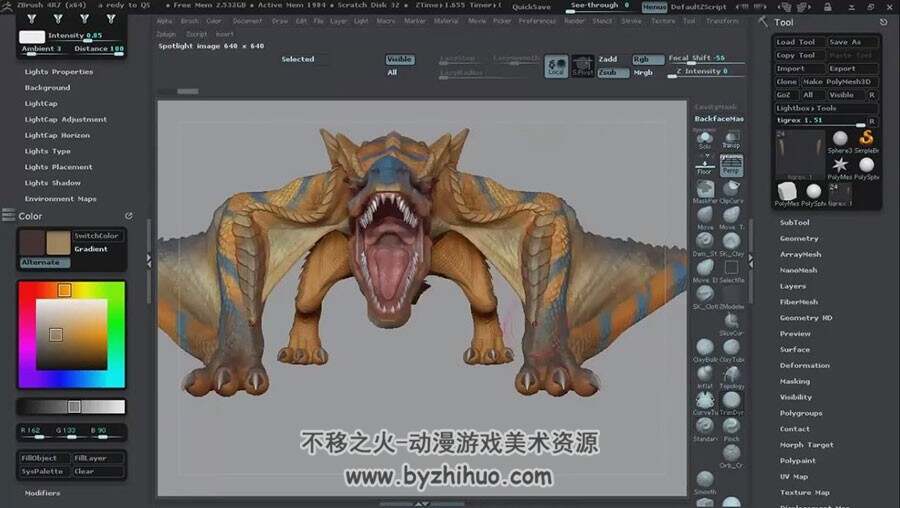The height and width of the screenshot is (508, 900).
Task: Expand the ArrayMesh section
Action: [x=800, y=254]
